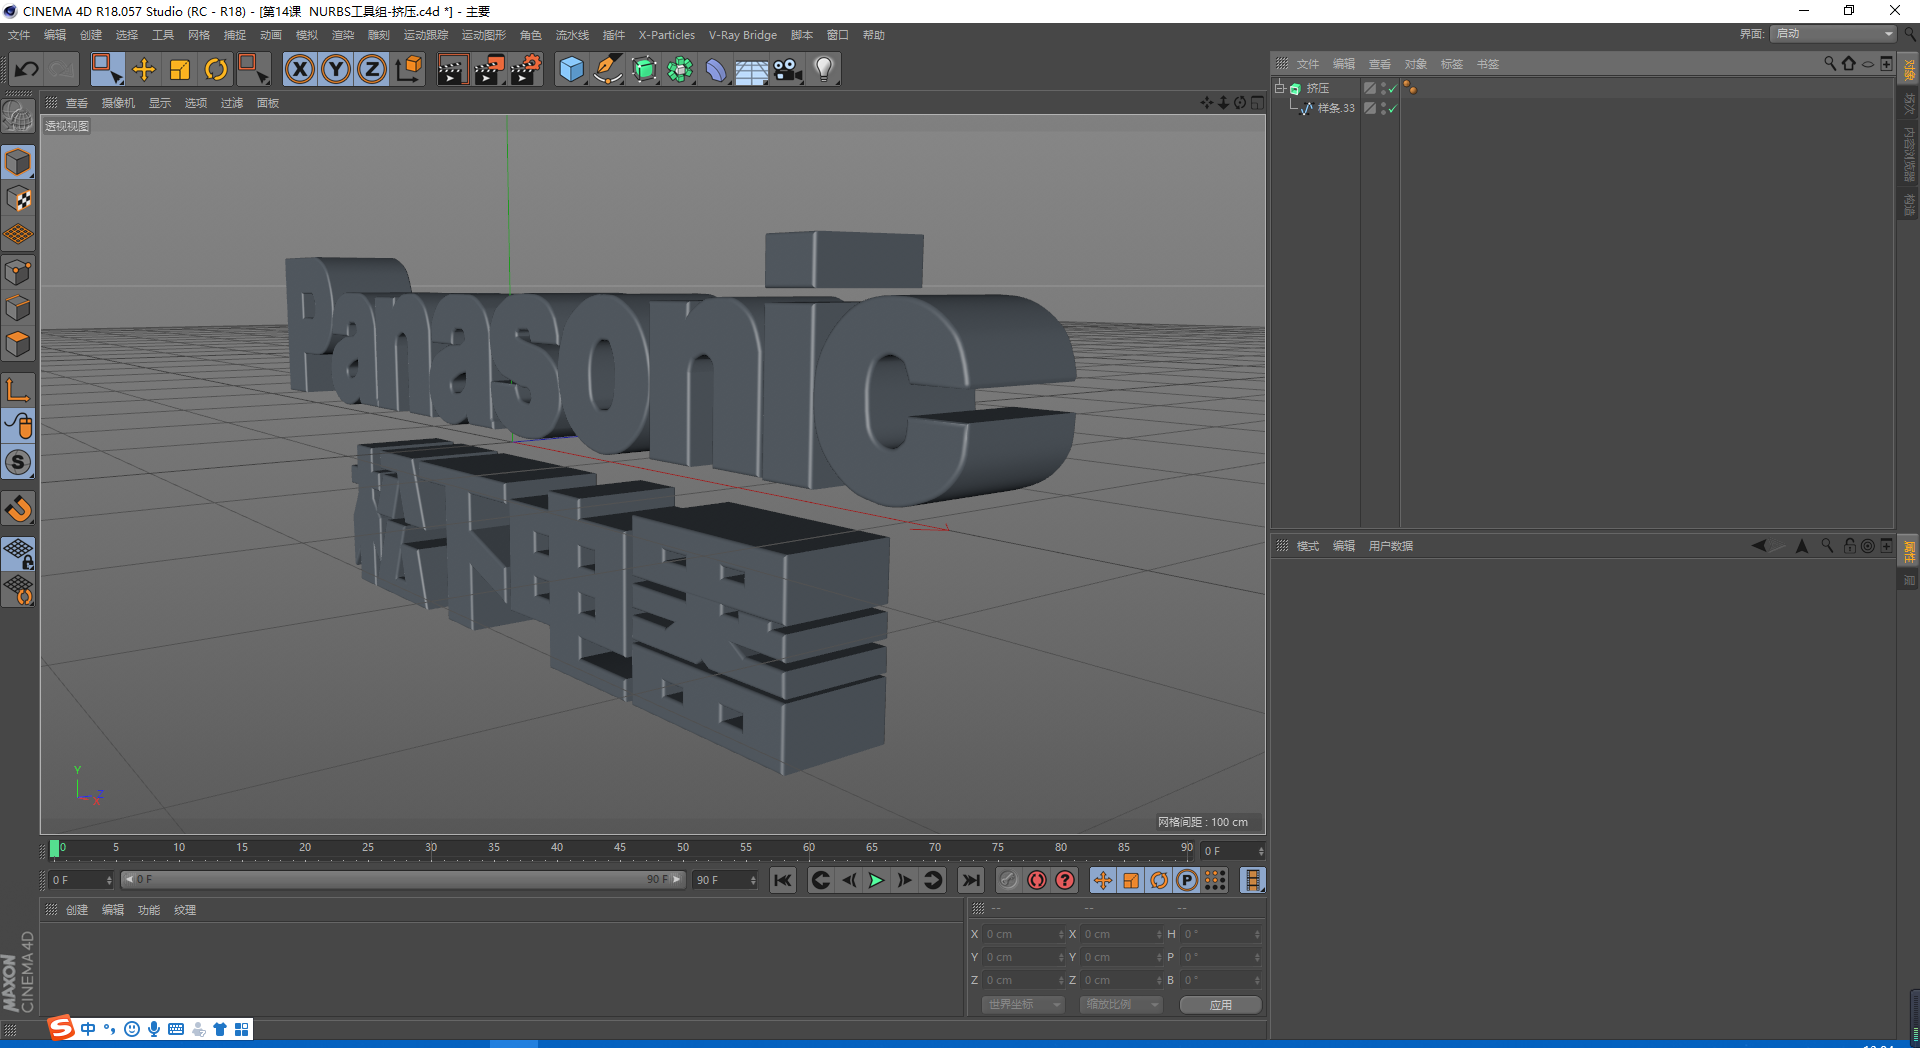Click the Record Active Objects keyframe button
Screen dimensions: 1920x1048
tap(1009, 880)
